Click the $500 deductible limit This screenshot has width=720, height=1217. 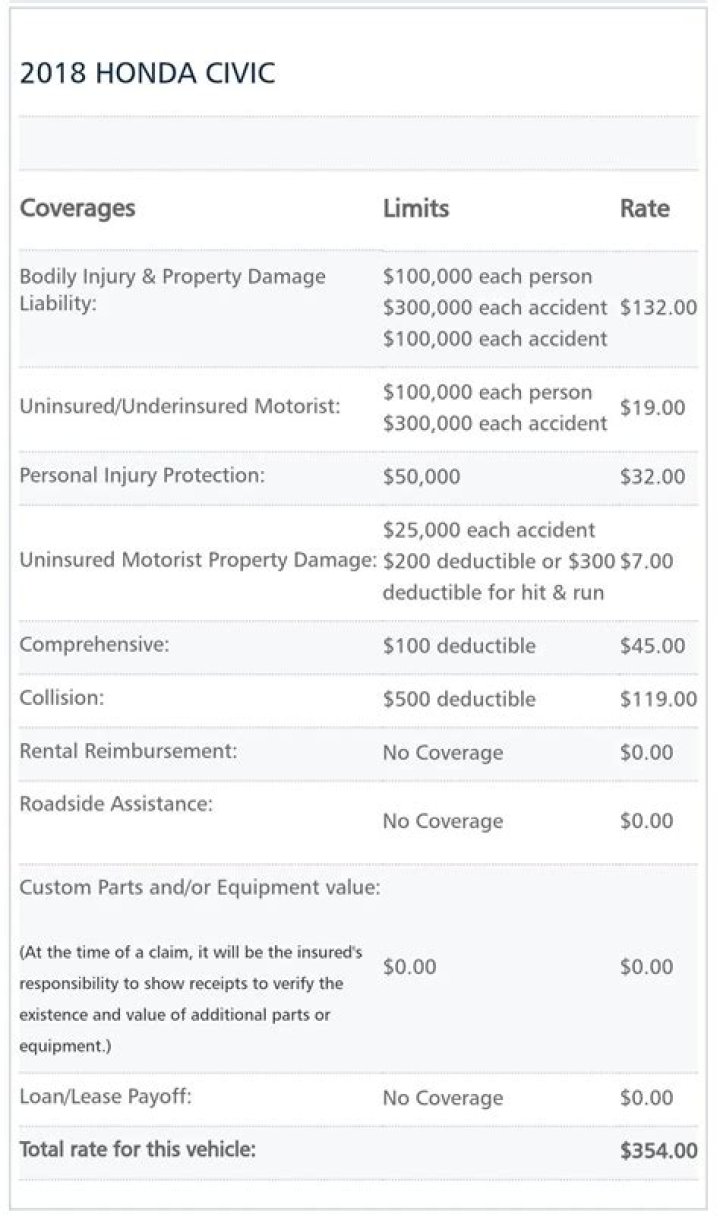[459, 699]
